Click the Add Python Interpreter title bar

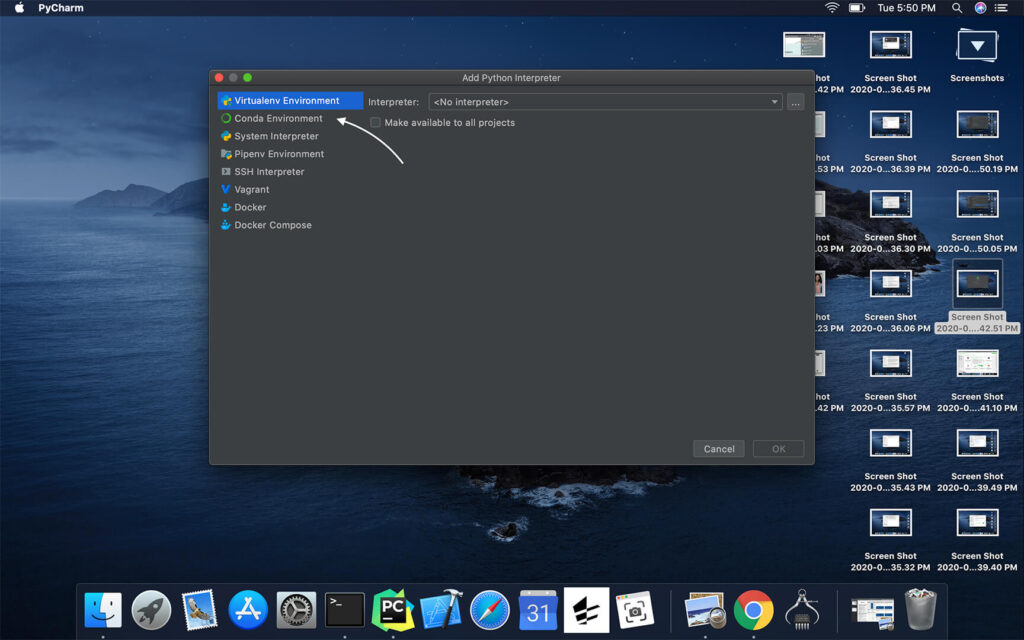(511, 78)
